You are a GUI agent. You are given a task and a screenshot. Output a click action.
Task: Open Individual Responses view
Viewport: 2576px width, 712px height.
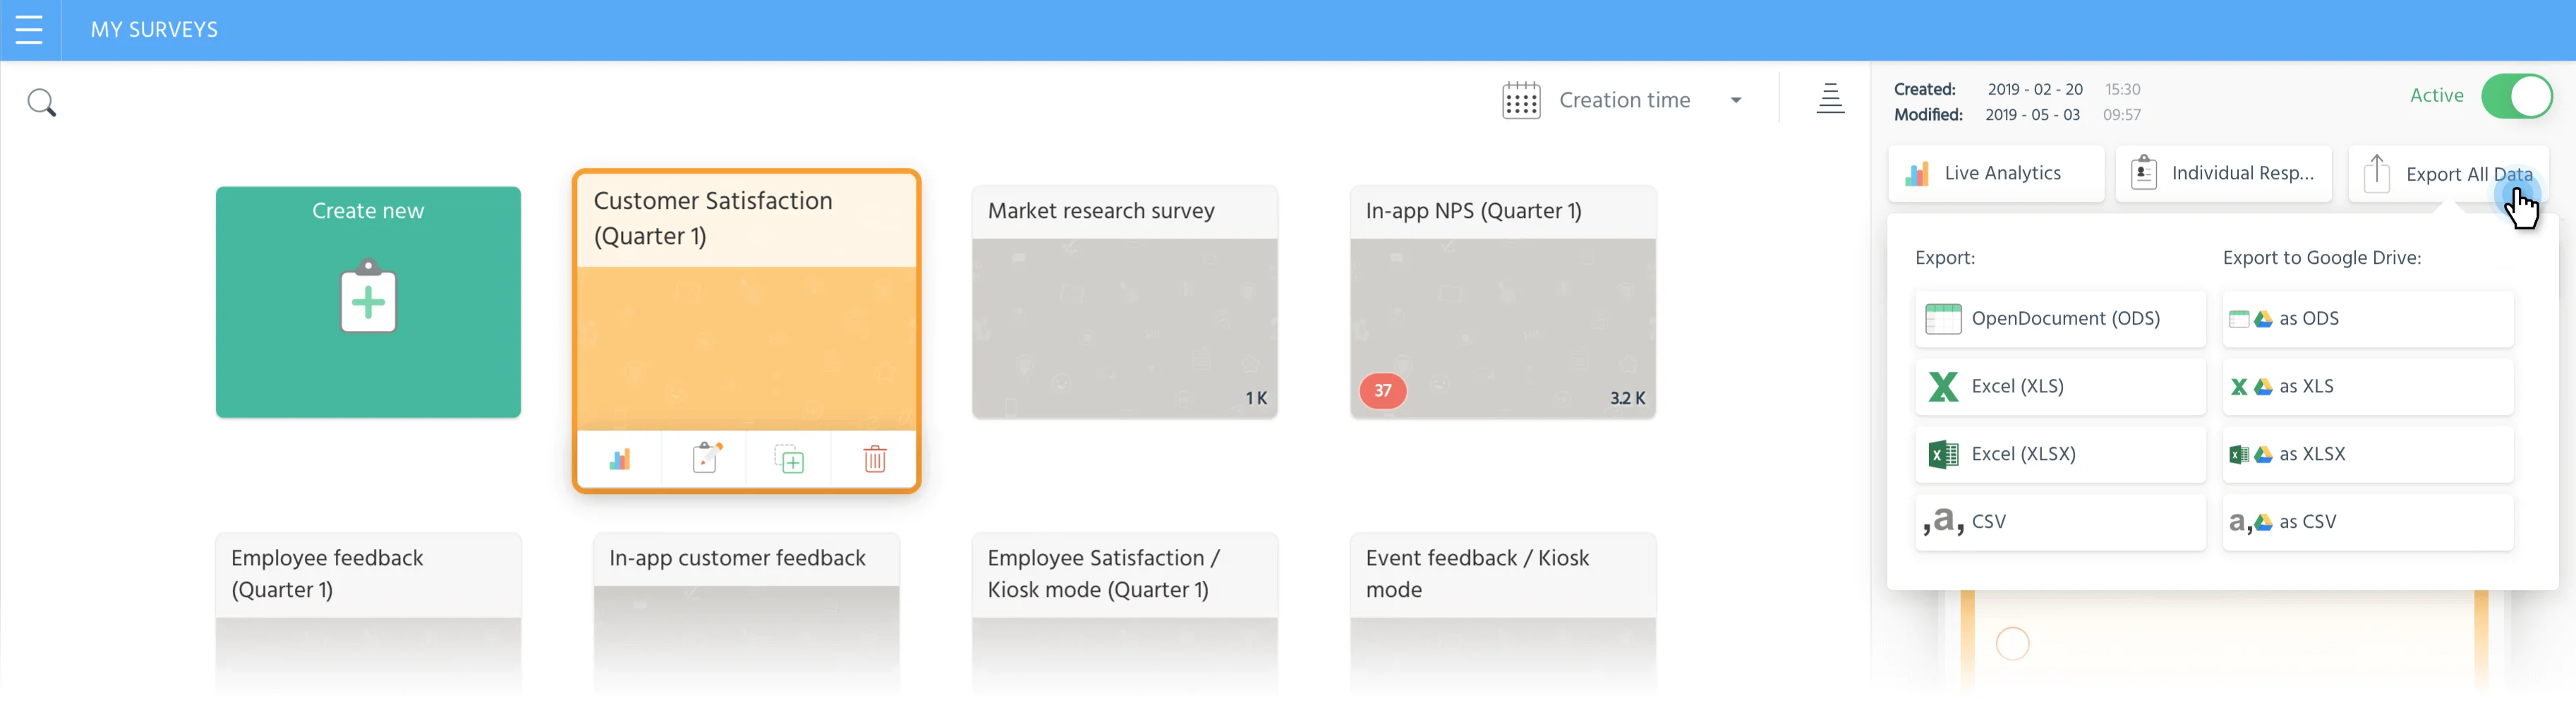pos(2224,172)
